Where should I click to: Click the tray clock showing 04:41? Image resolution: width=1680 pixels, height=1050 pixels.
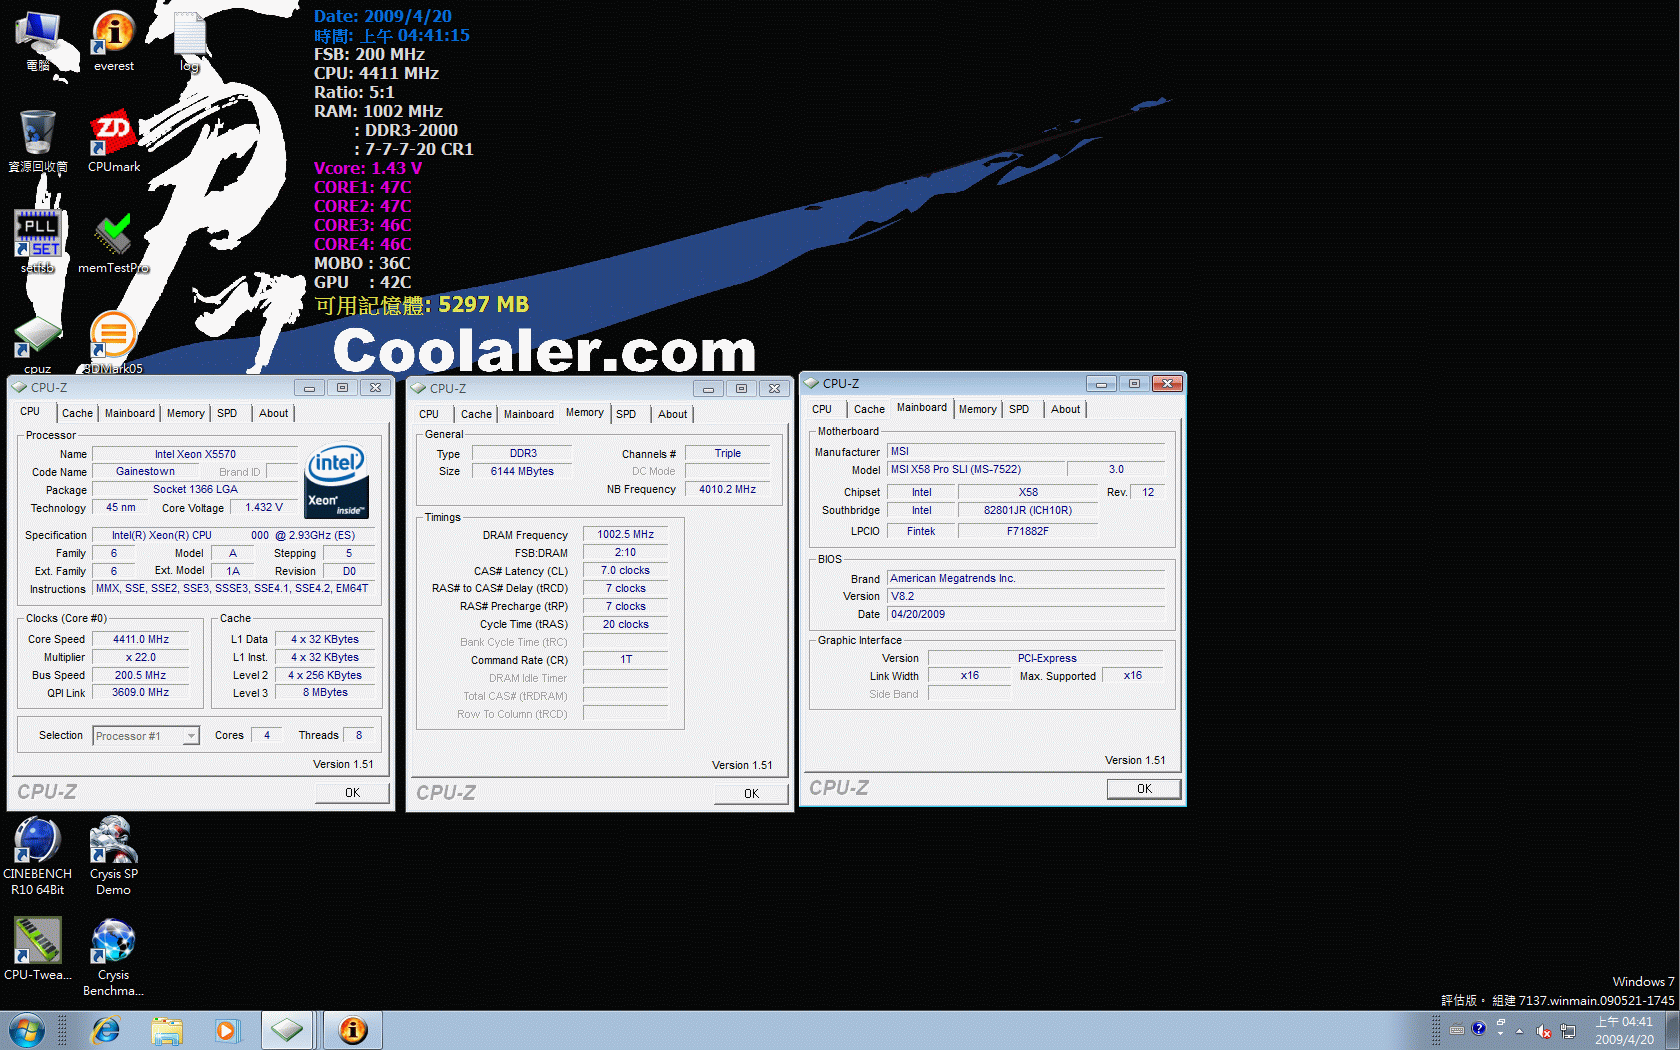click(1624, 1031)
